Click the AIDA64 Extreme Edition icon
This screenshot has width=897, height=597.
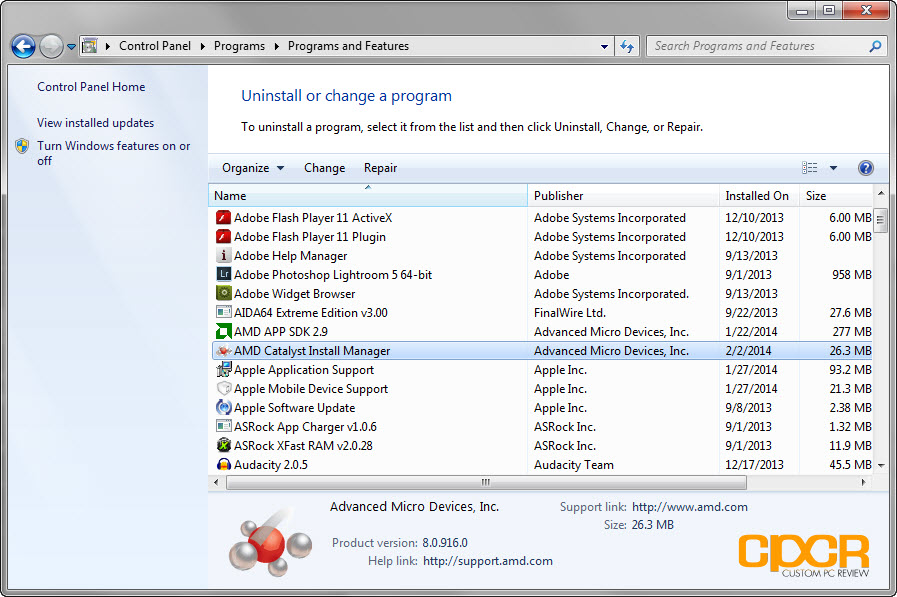(223, 312)
